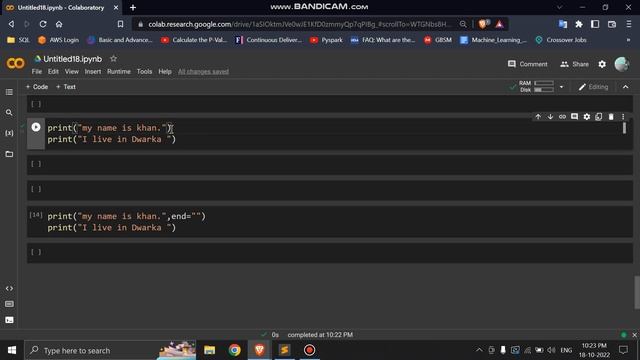Click the notebook vertical scrollbar

coord(637,293)
